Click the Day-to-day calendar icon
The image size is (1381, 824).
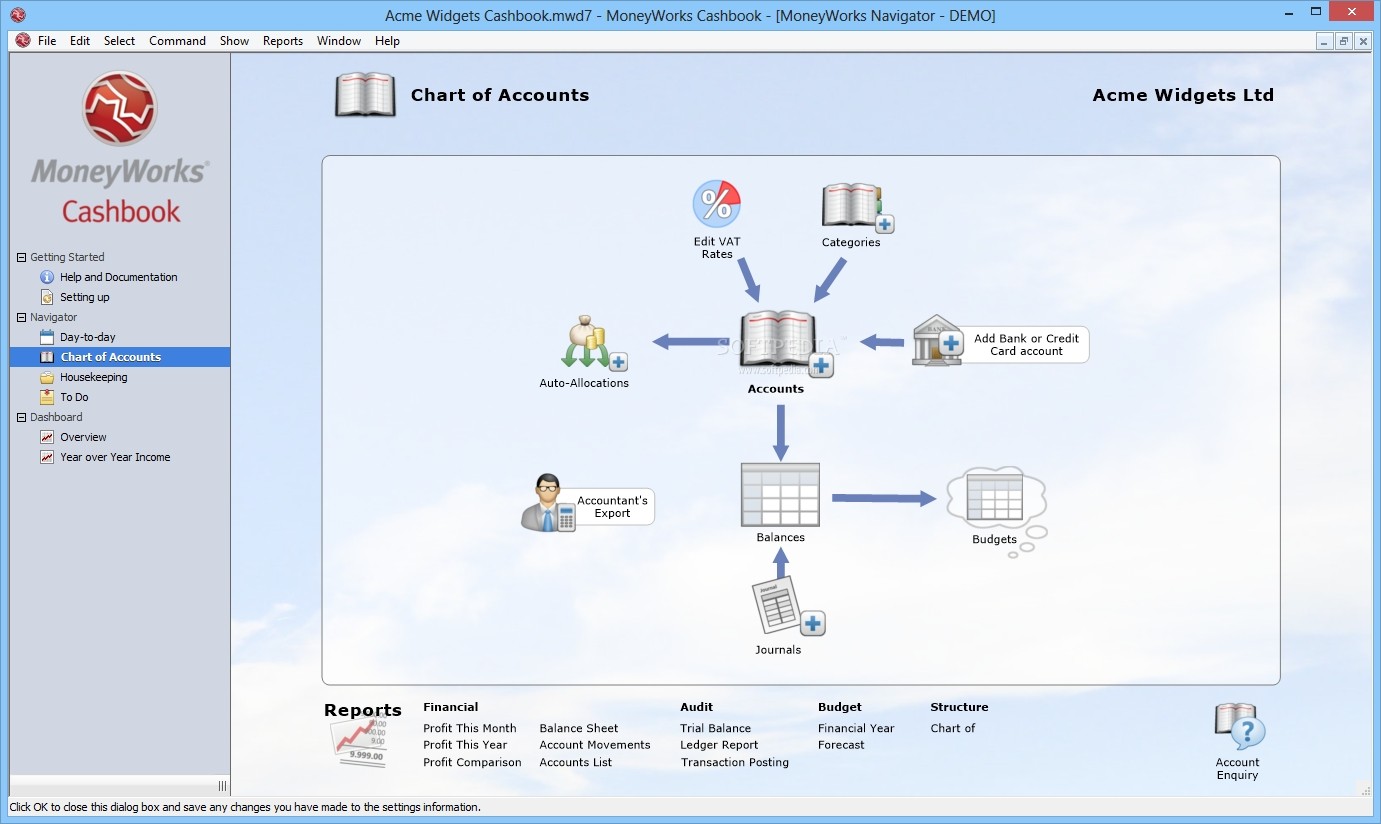click(47, 337)
